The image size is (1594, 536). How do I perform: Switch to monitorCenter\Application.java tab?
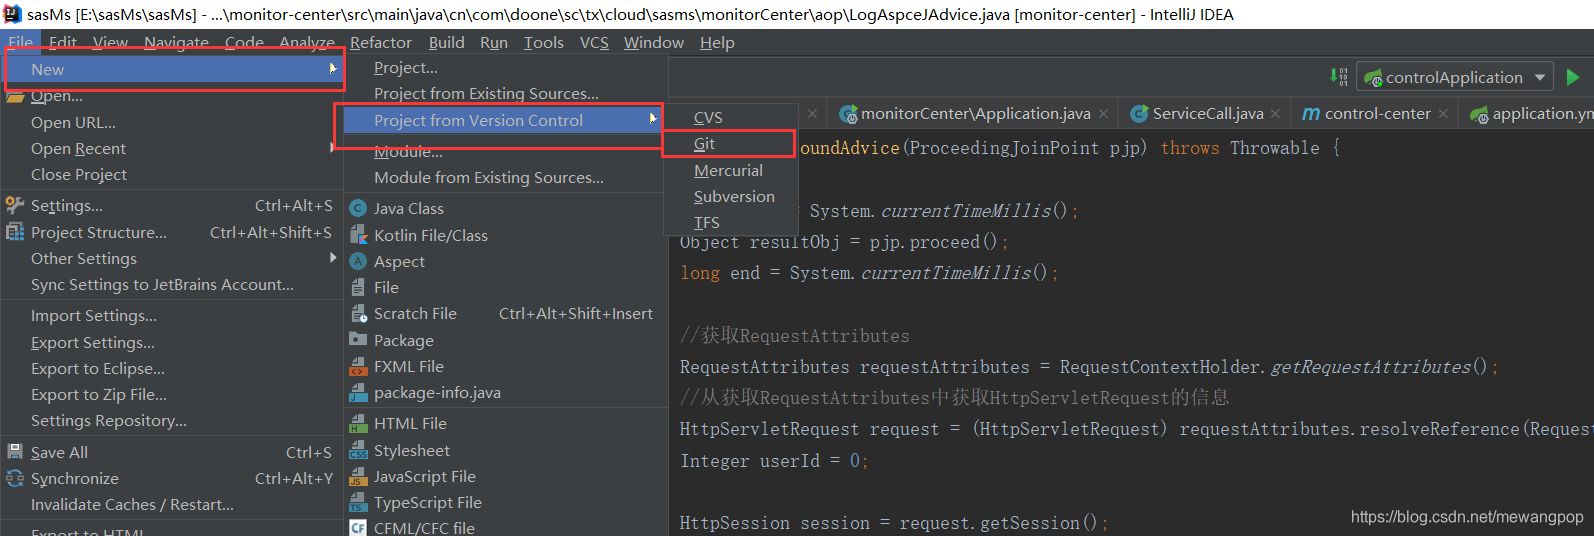tap(975, 114)
